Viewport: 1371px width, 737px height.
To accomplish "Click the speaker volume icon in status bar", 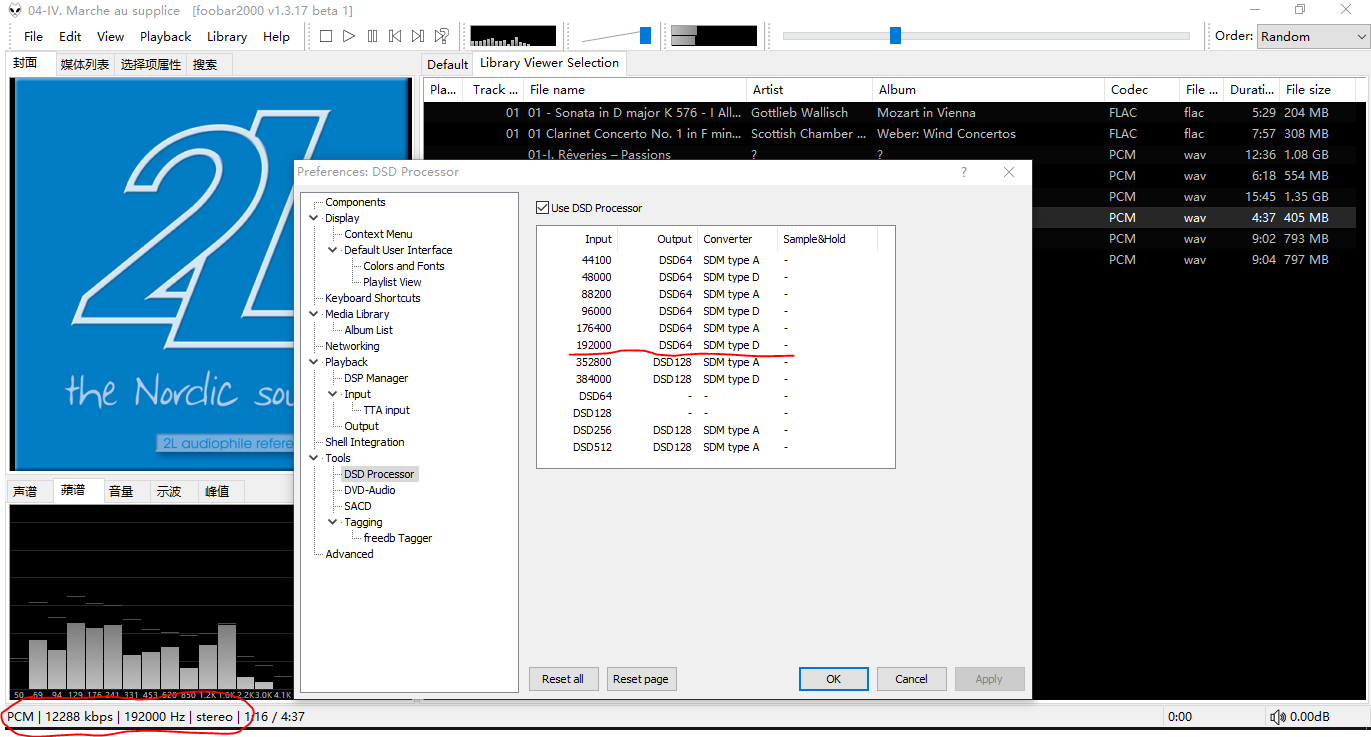I will (1277, 717).
